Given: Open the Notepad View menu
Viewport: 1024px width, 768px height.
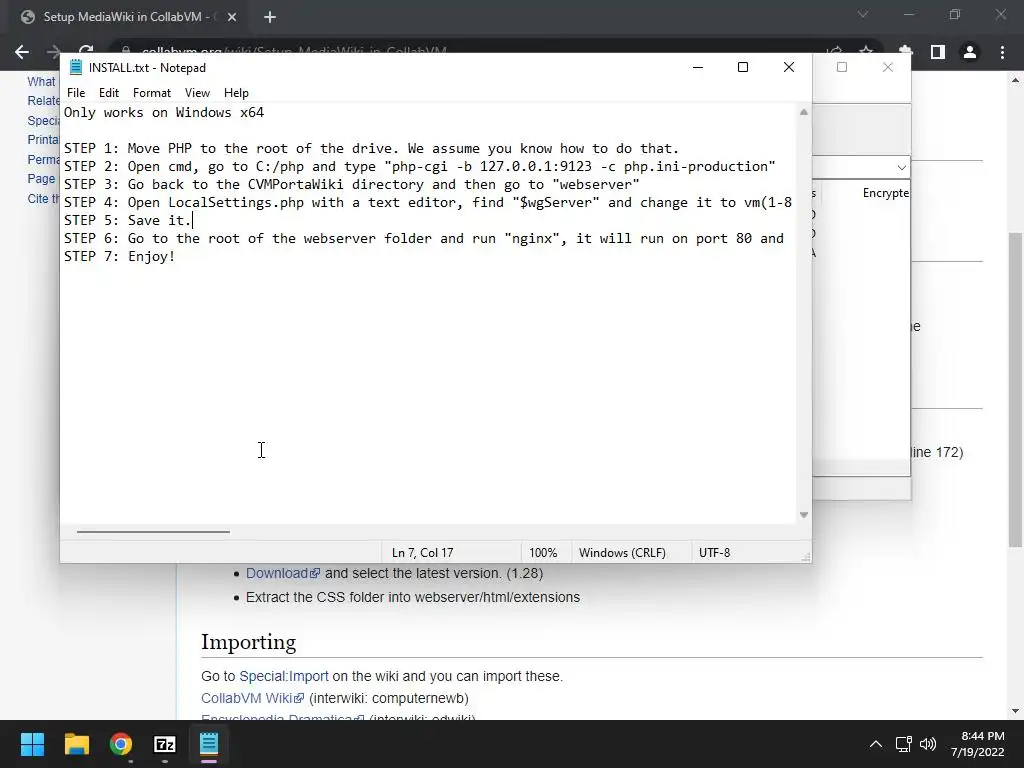Looking at the screenshot, I should coord(197,93).
